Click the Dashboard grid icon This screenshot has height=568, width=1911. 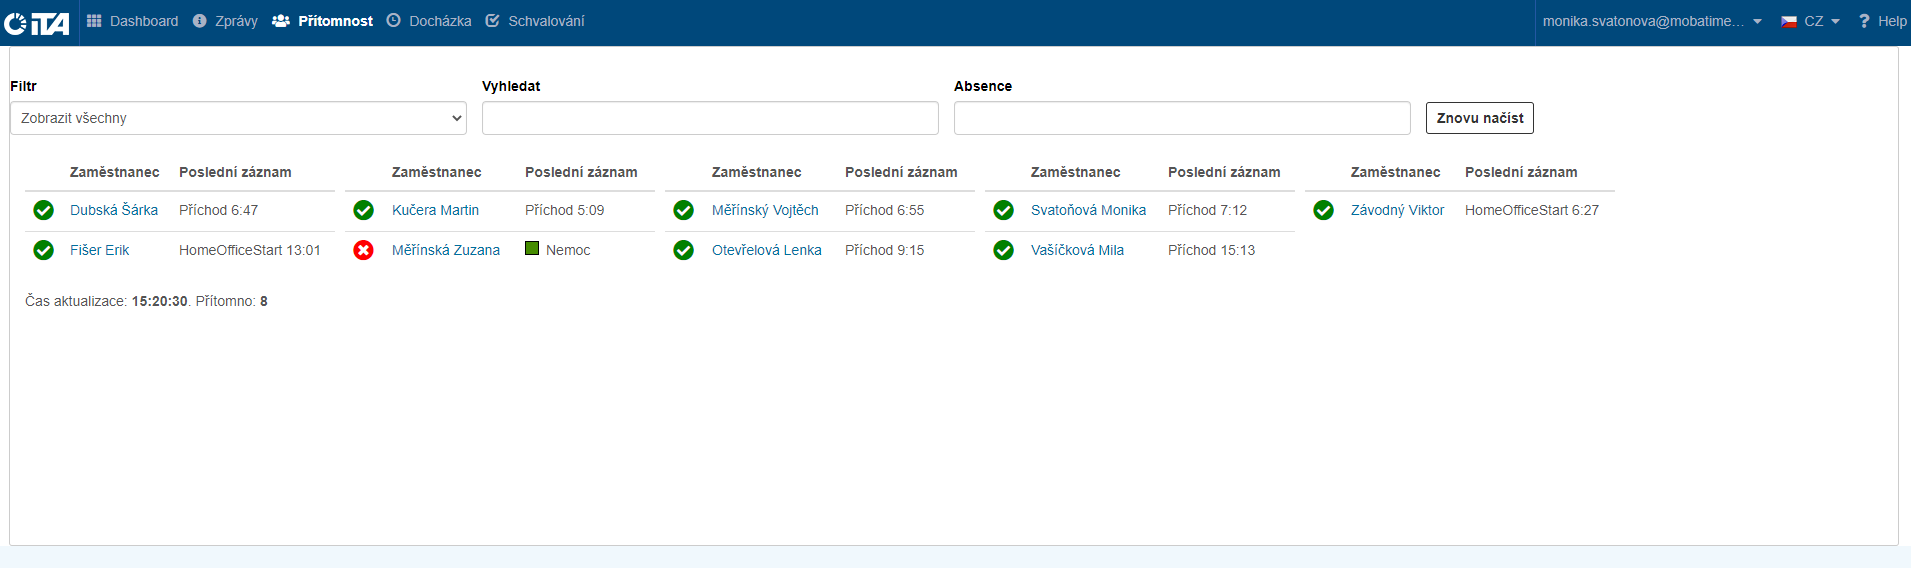[94, 21]
